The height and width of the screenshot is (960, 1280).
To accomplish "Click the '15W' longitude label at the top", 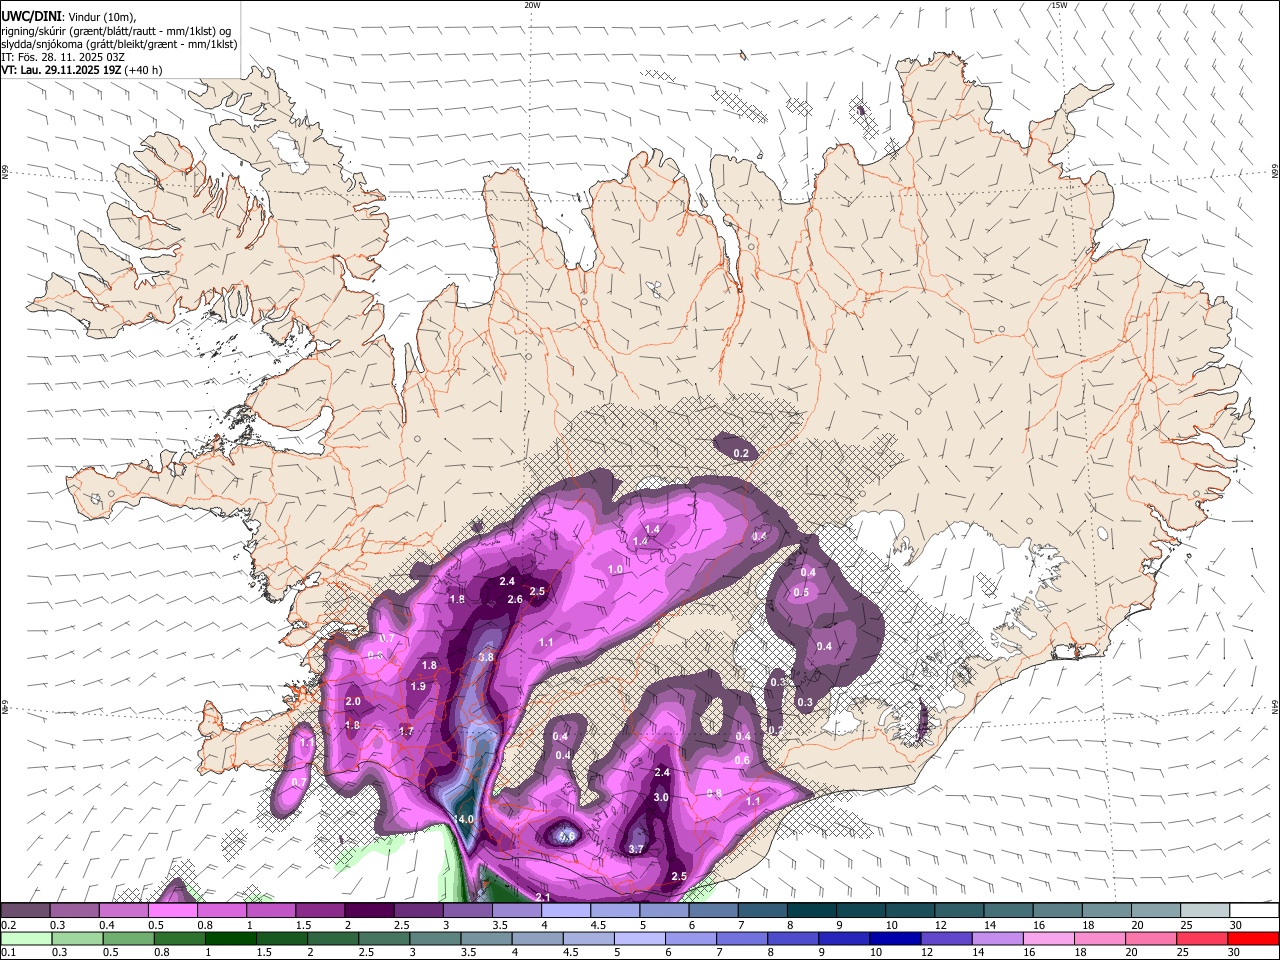I will [1059, 5].
